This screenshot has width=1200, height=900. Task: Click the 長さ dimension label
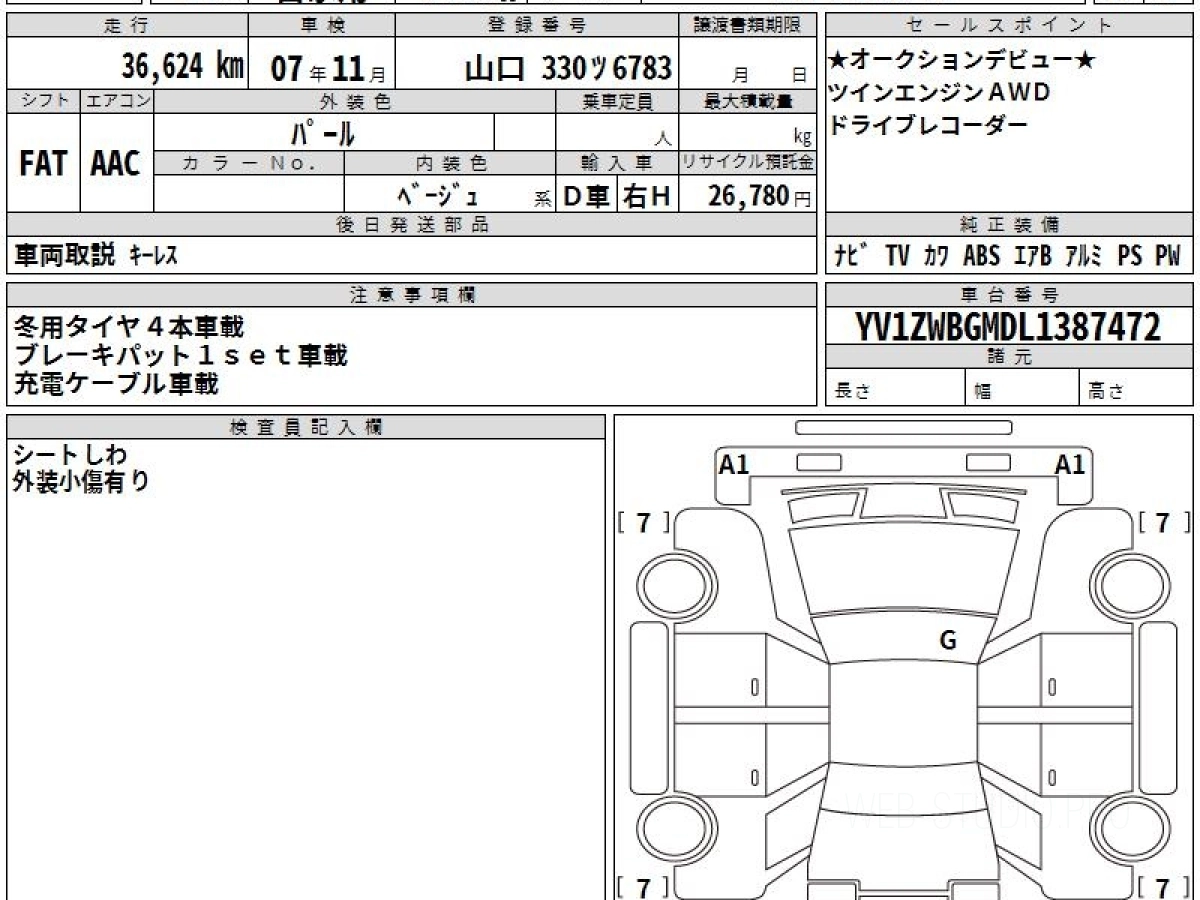click(852, 392)
